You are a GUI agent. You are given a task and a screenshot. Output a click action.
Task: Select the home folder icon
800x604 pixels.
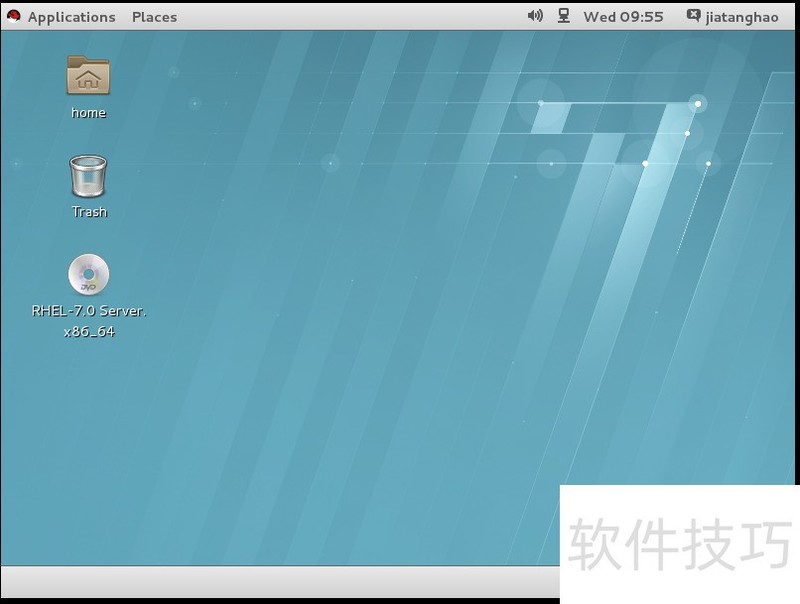coord(88,76)
